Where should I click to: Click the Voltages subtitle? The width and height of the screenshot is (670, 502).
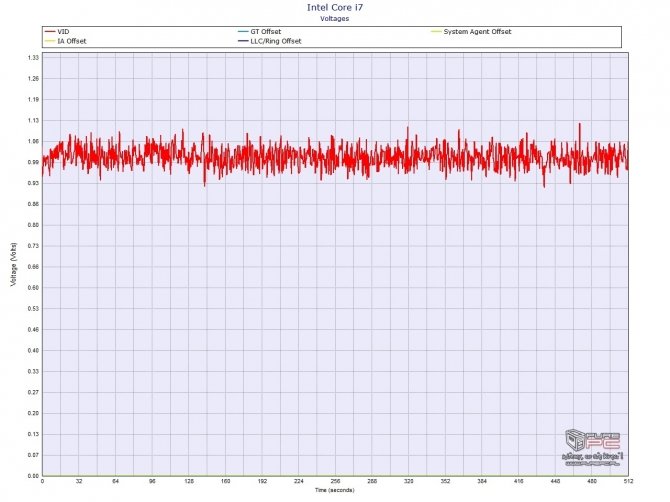(335, 18)
